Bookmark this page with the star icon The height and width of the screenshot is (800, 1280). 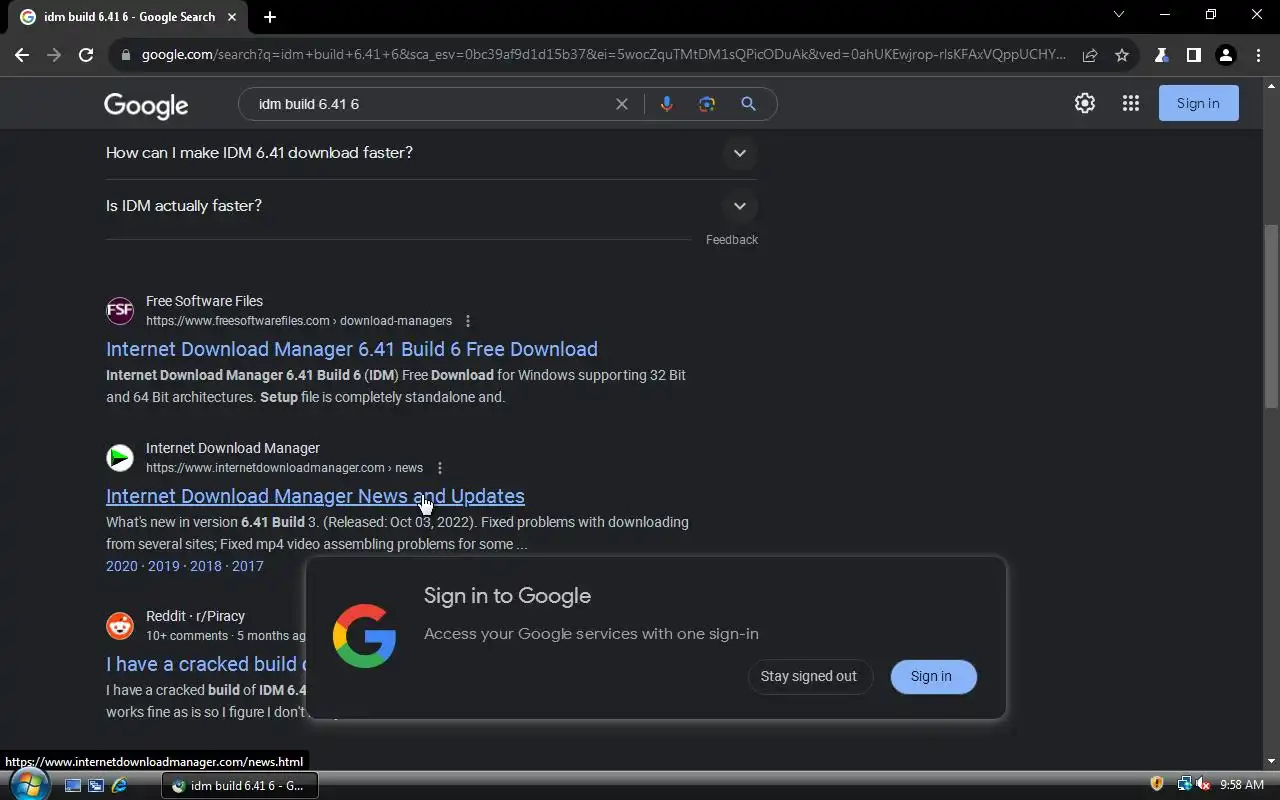pos(1122,55)
